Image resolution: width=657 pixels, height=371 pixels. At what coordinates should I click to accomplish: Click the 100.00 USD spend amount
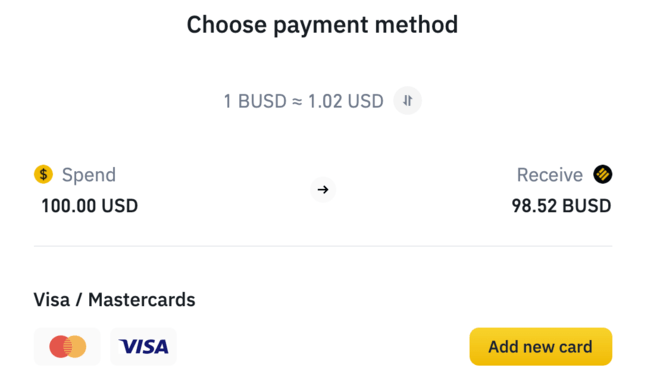[x=90, y=206]
